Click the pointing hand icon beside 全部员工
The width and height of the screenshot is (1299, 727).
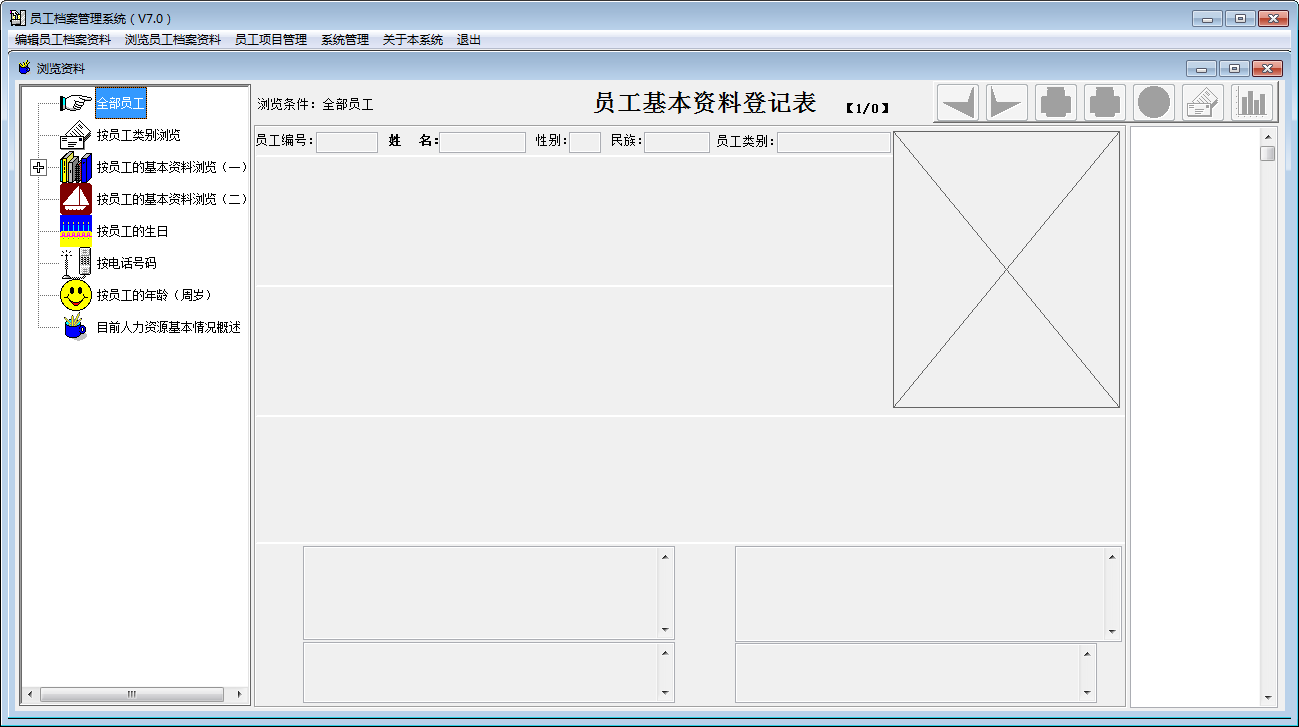pos(75,101)
